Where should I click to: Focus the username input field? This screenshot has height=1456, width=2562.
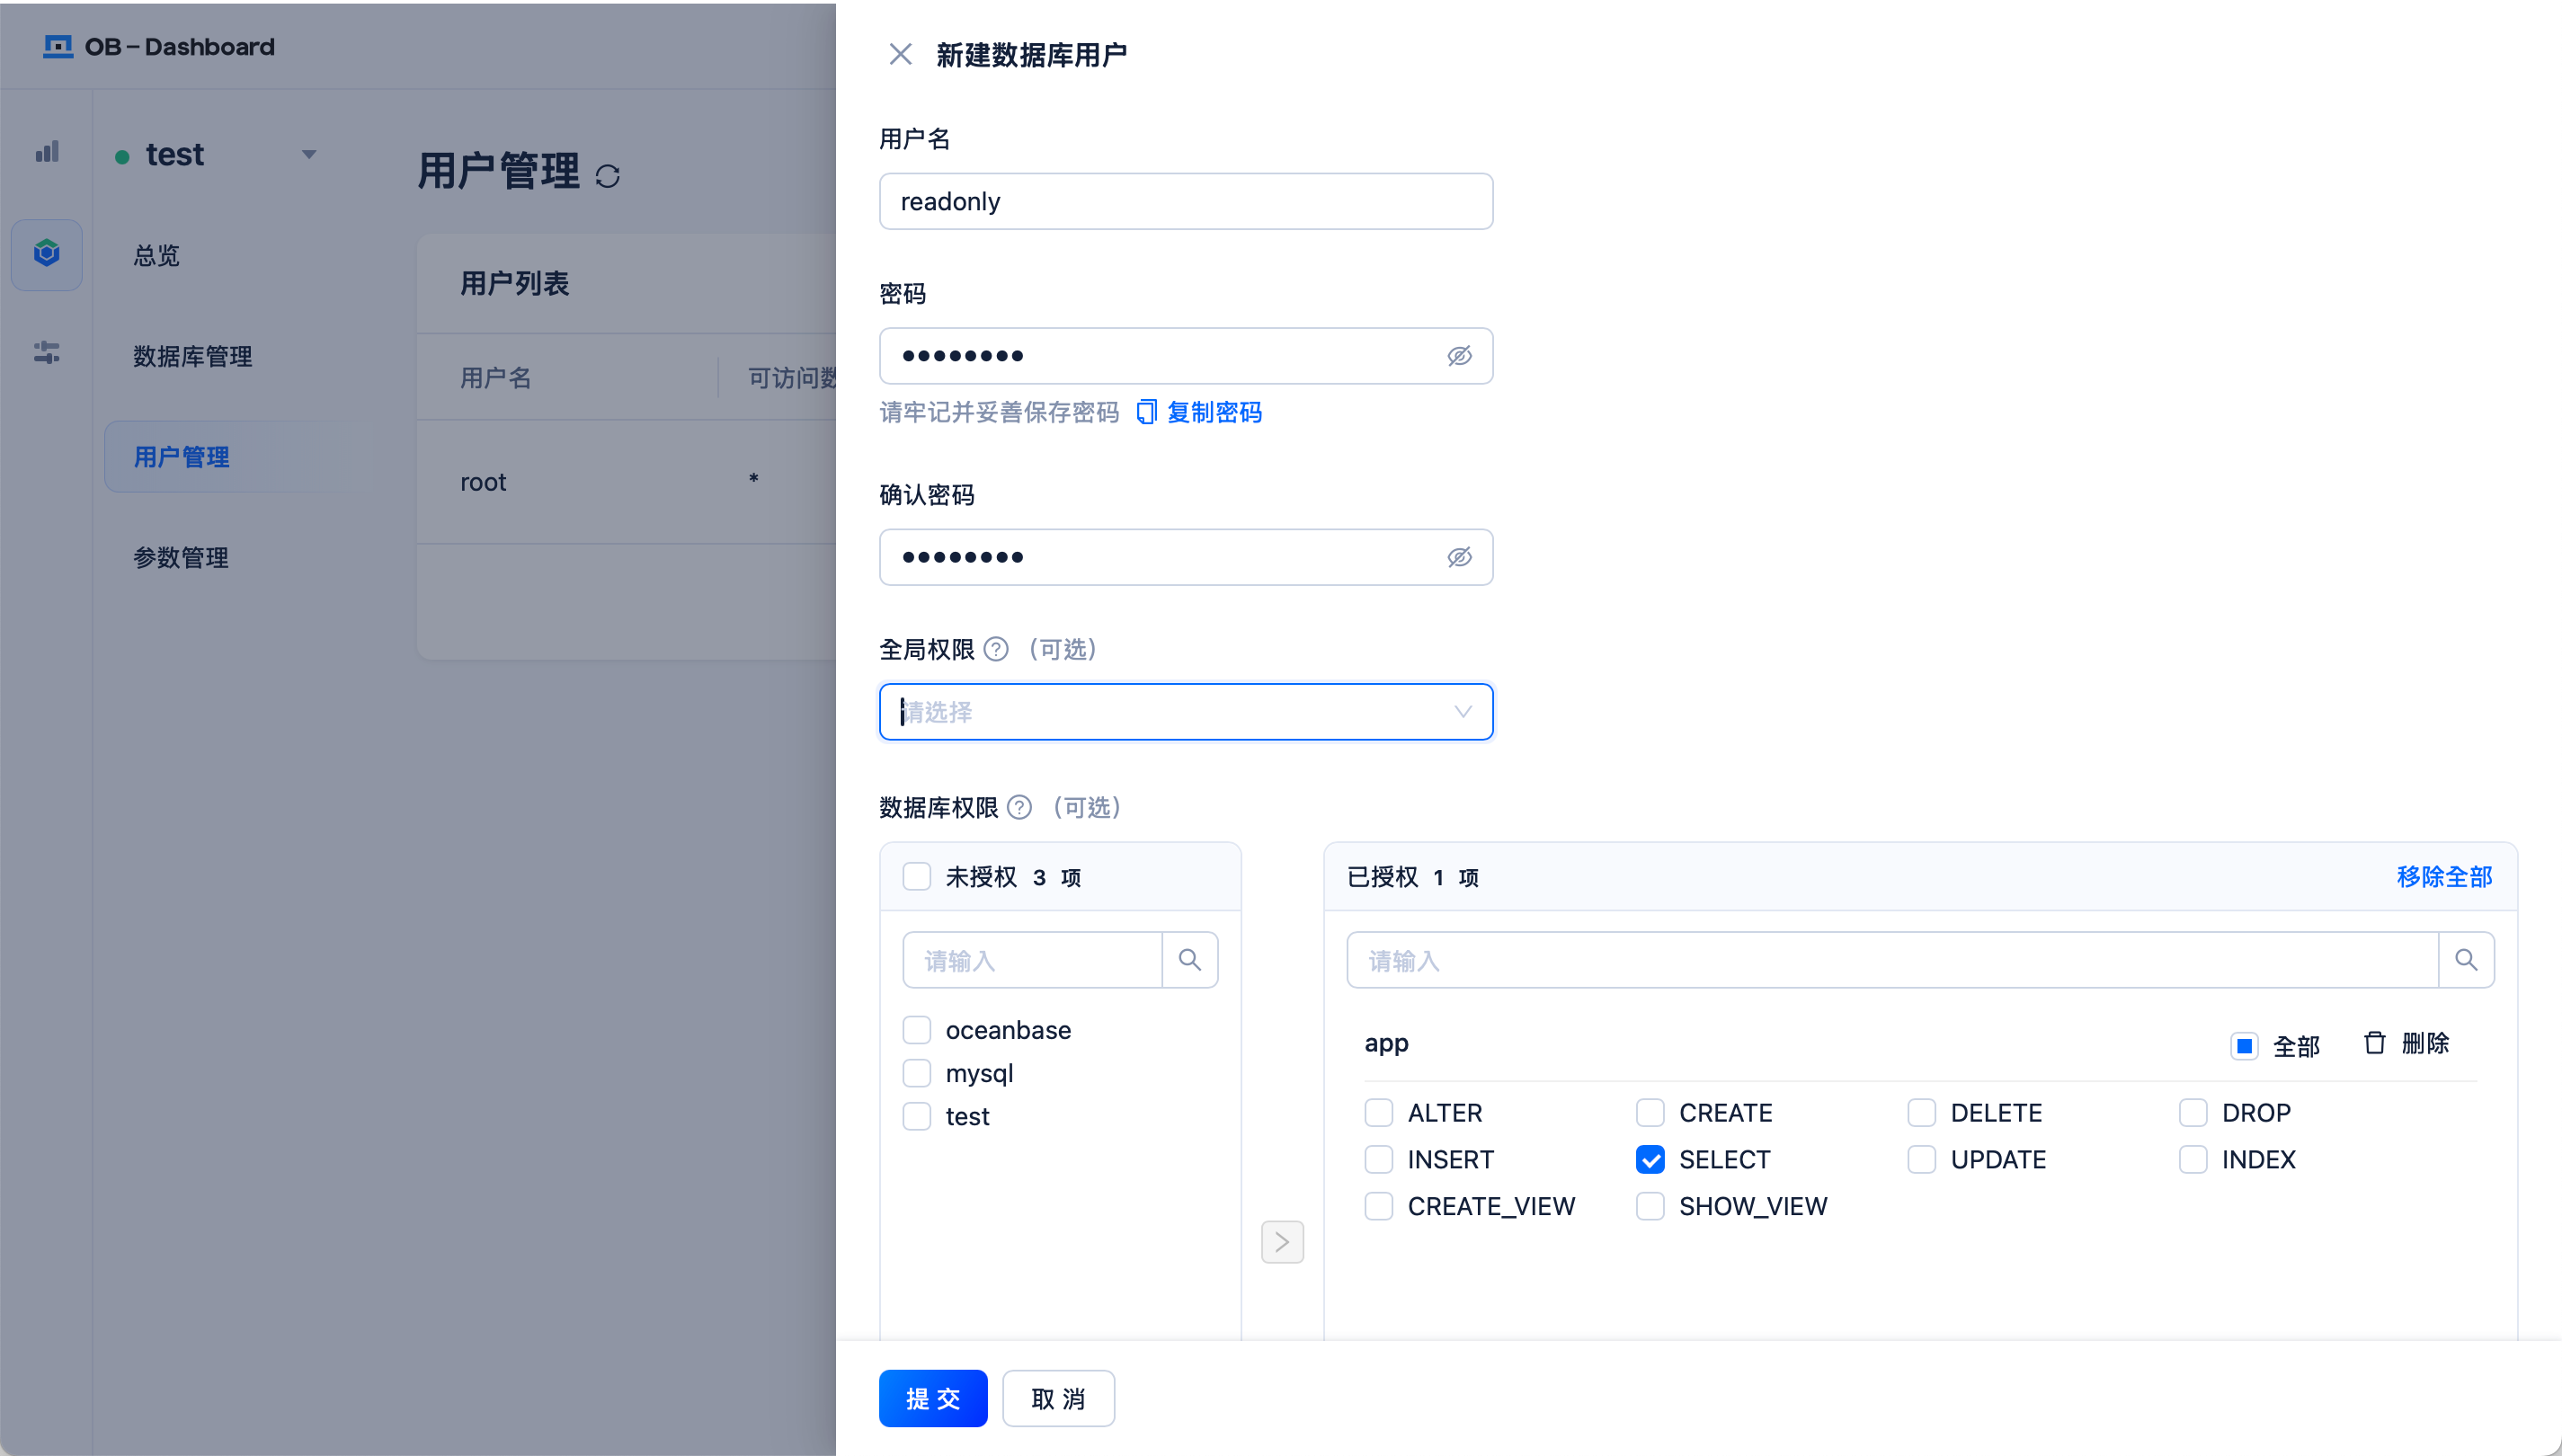pyautogui.click(x=1186, y=201)
